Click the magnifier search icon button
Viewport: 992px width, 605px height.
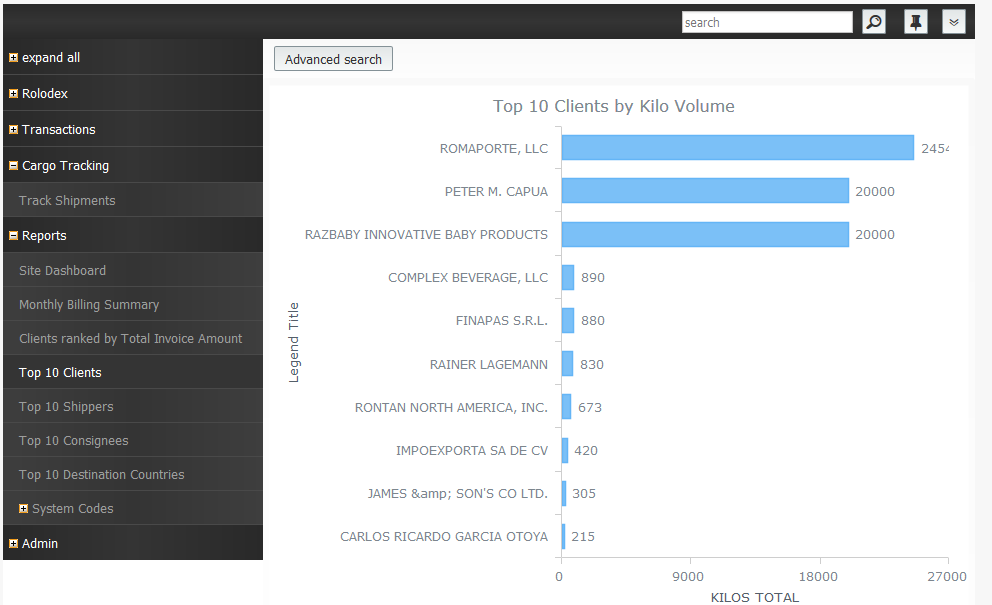click(x=874, y=22)
